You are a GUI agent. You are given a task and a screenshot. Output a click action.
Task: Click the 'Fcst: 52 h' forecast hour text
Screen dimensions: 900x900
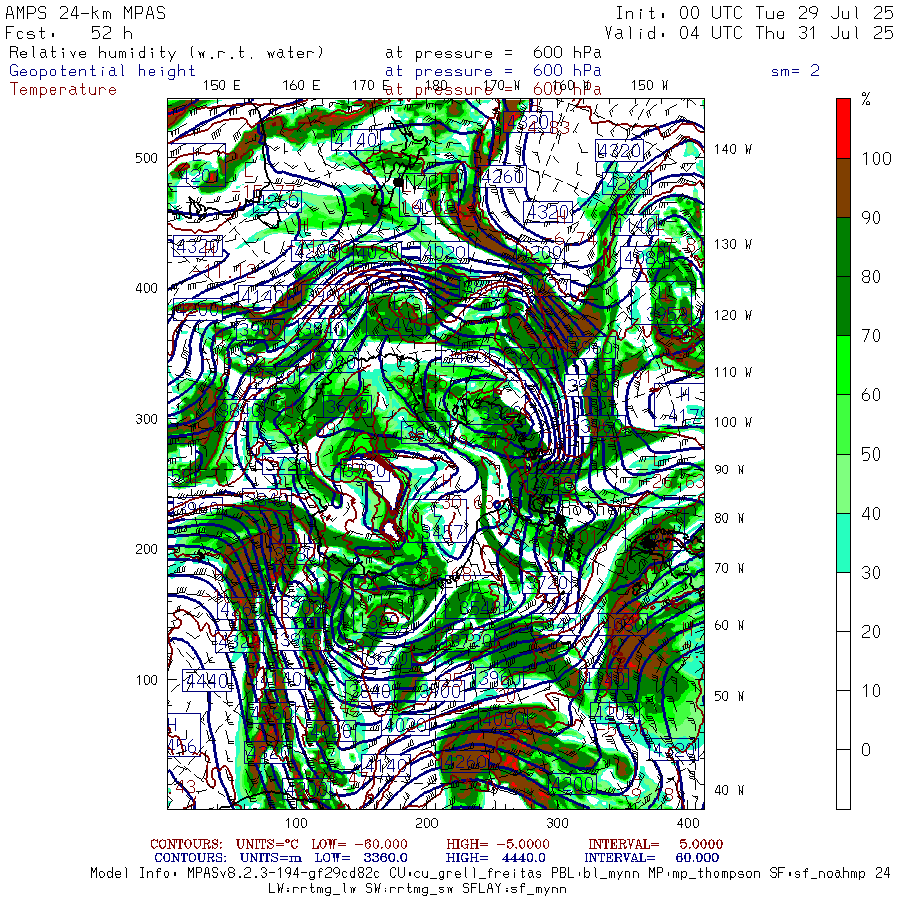click(x=69, y=33)
